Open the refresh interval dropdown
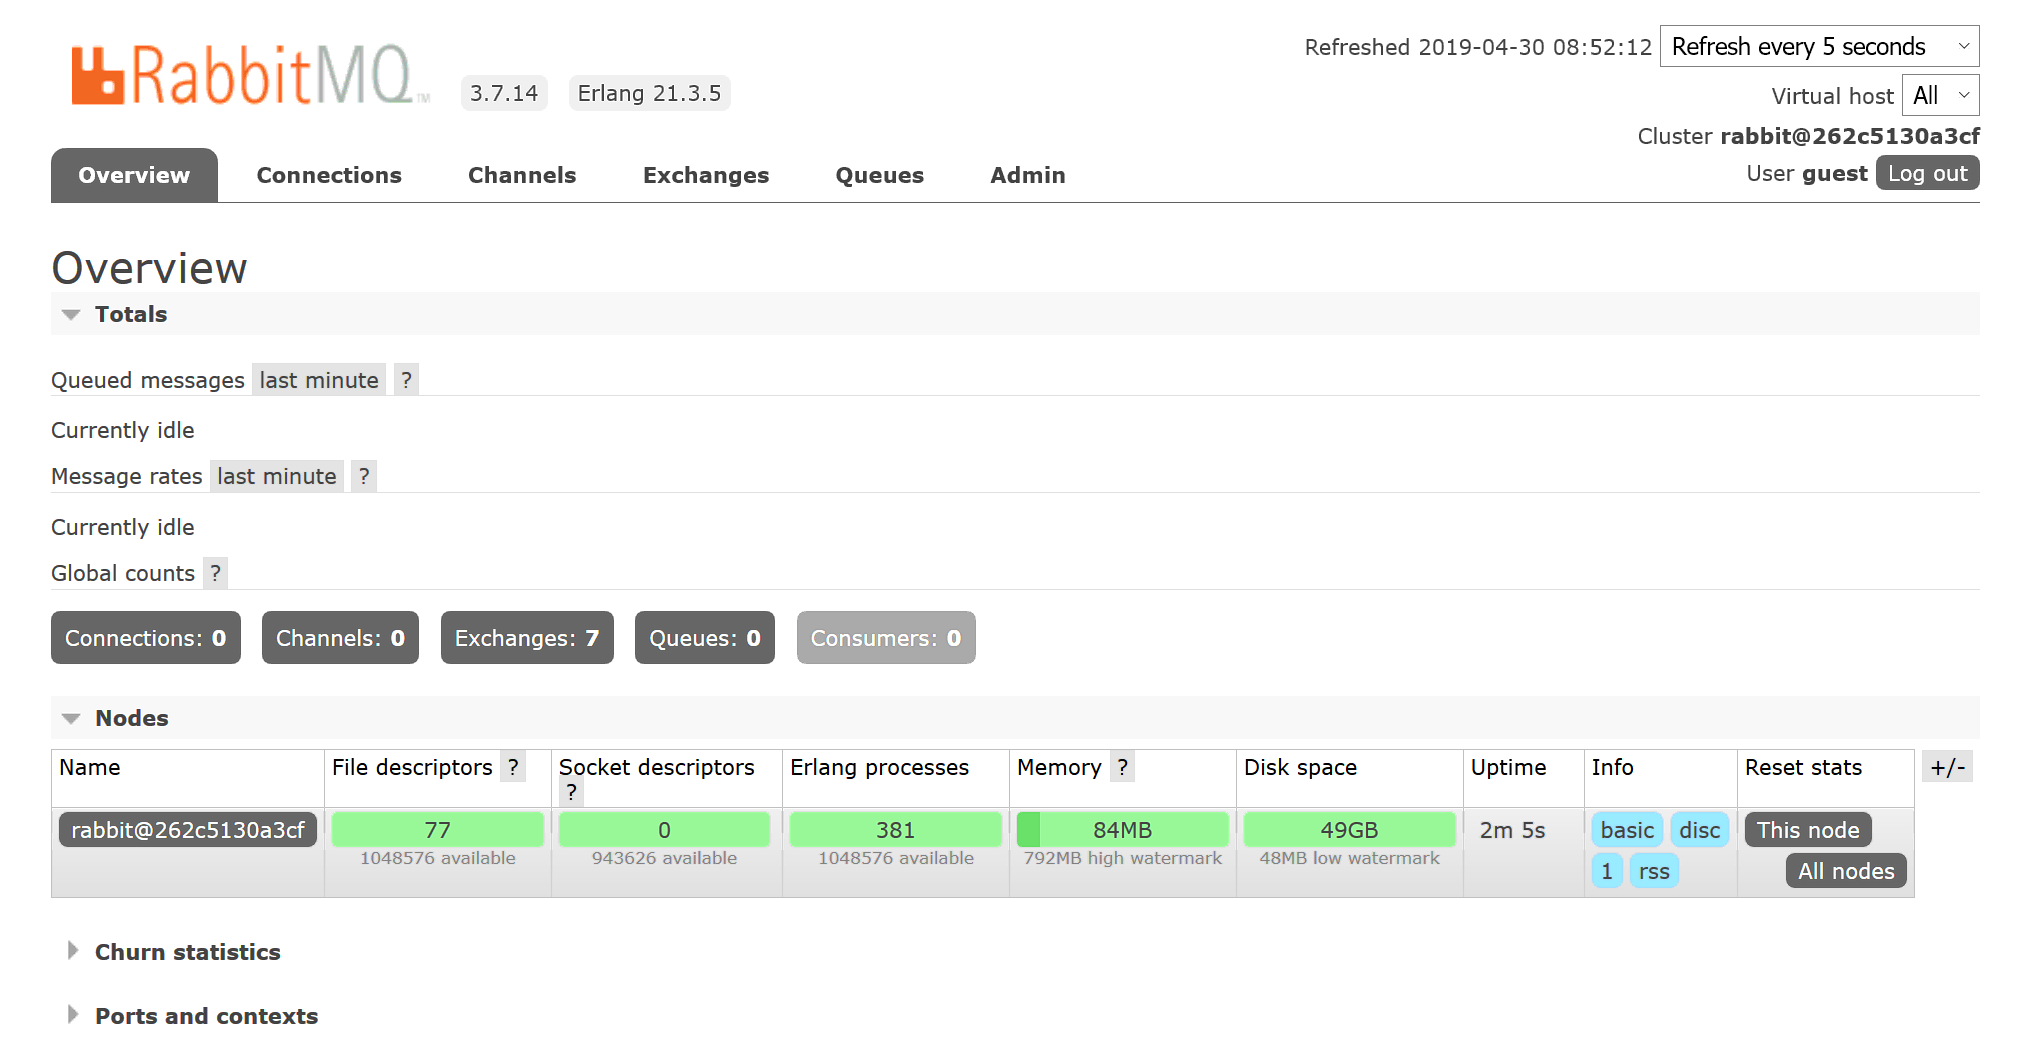The width and height of the screenshot is (2031, 1064). 1819,46
